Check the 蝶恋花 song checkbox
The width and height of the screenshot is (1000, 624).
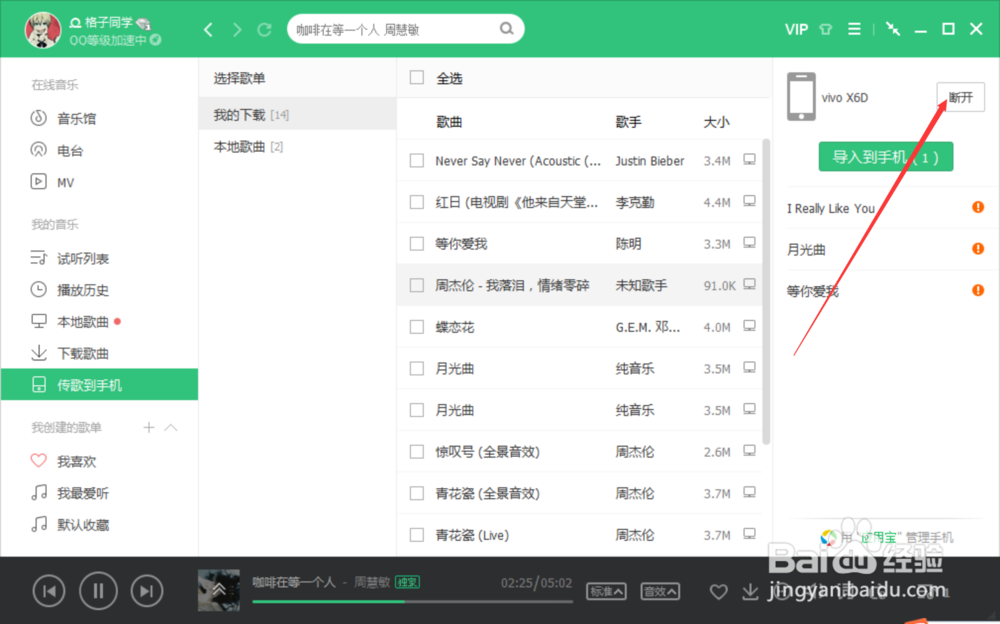(x=417, y=327)
